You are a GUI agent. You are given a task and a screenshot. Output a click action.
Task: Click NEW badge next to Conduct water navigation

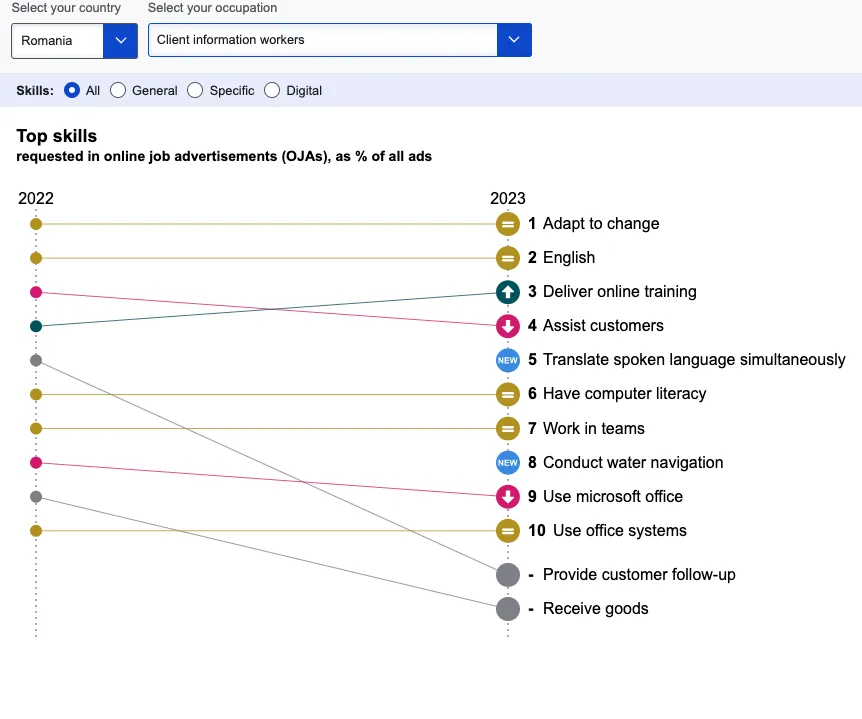(x=508, y=462)
